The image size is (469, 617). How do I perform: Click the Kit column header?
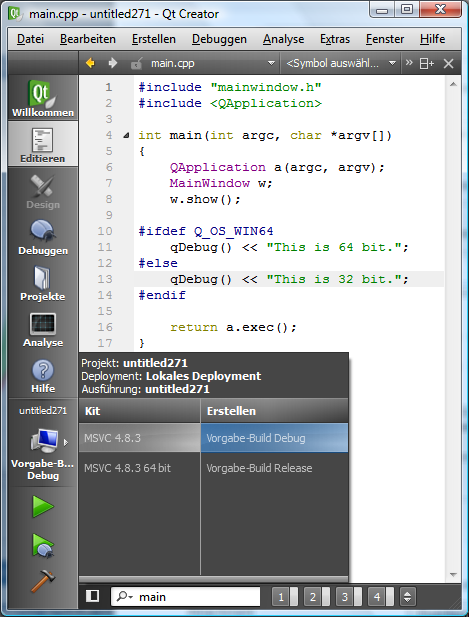pyautogui.click(x=140, y=411)
